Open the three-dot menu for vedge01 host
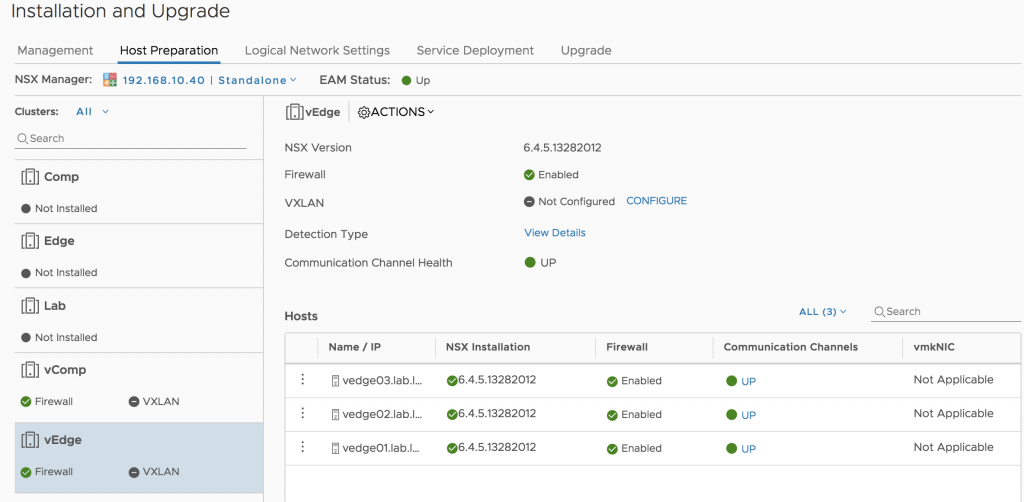 click(x=302, y=447)
